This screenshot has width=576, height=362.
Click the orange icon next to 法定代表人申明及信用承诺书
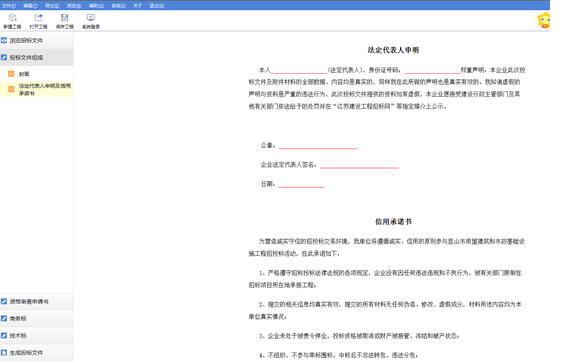(x=11, y=89)
